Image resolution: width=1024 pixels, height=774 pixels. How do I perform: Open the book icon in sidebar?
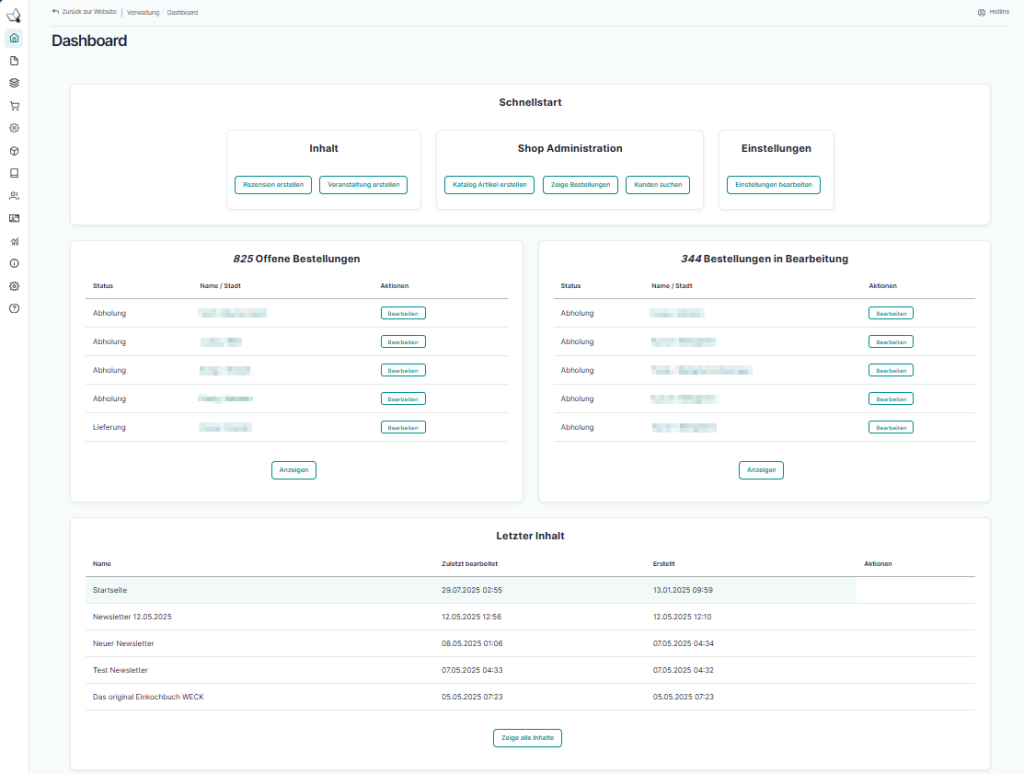click(14, 173)
